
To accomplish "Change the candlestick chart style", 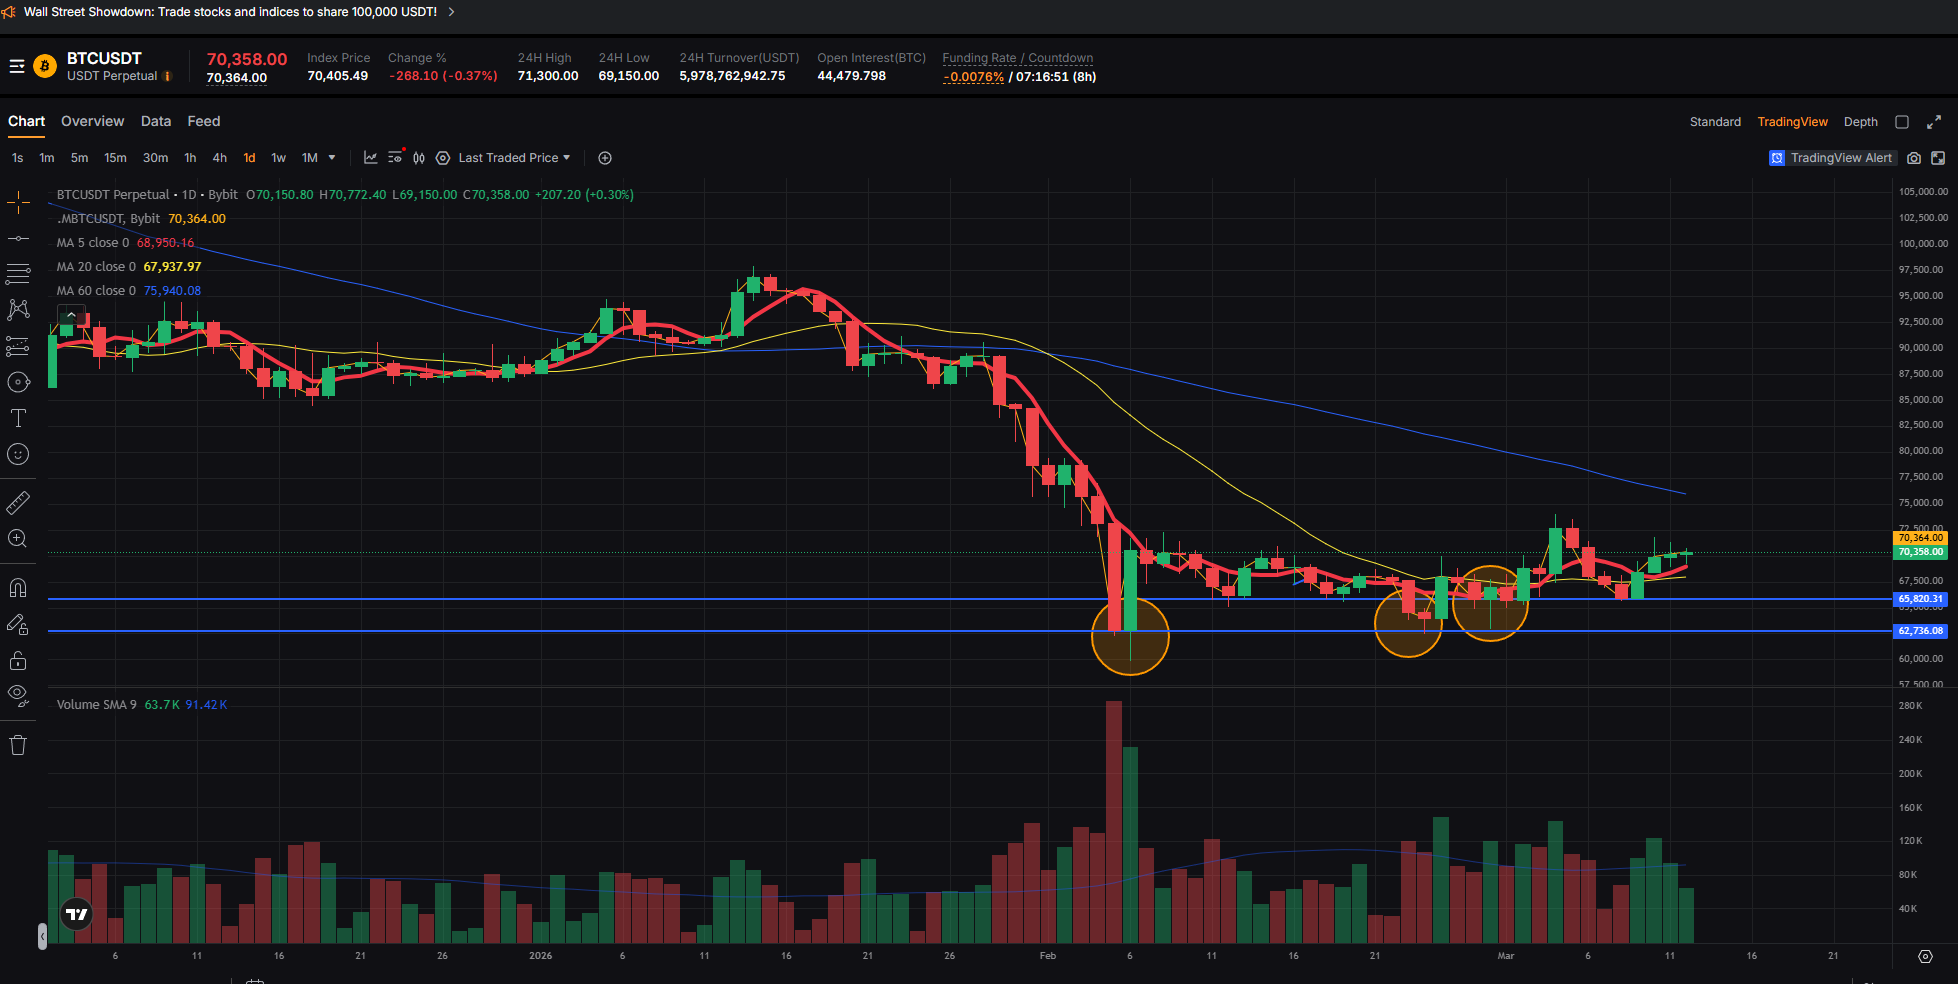I will (x=419, y=158).
